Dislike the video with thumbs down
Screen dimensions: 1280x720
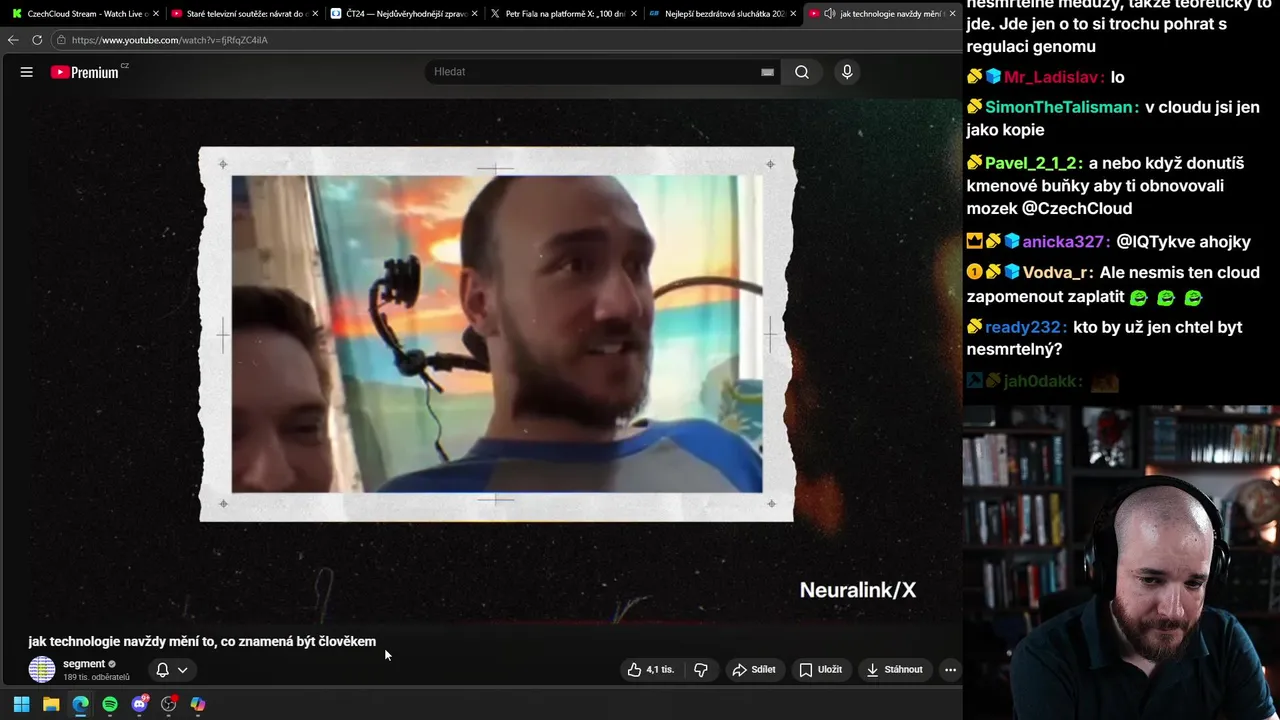701,670
